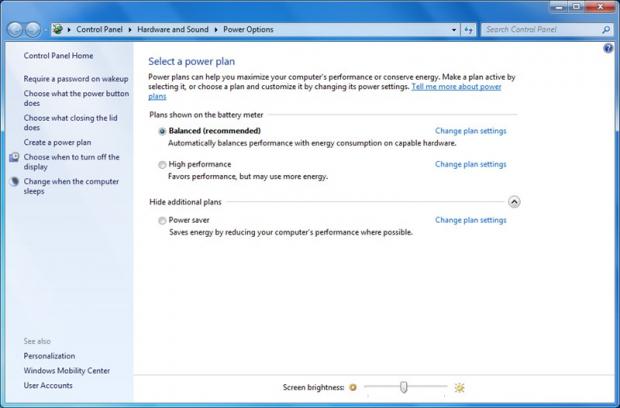Open Change plan settings for High performance
The image size is (620, 408).
pos(470,164)
